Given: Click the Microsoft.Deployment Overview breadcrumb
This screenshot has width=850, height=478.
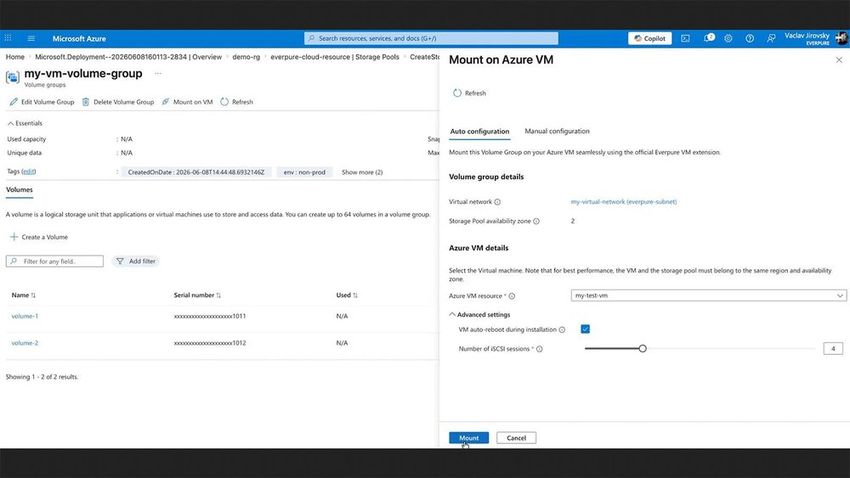Looking at the screenshot, I should point(128,57).
